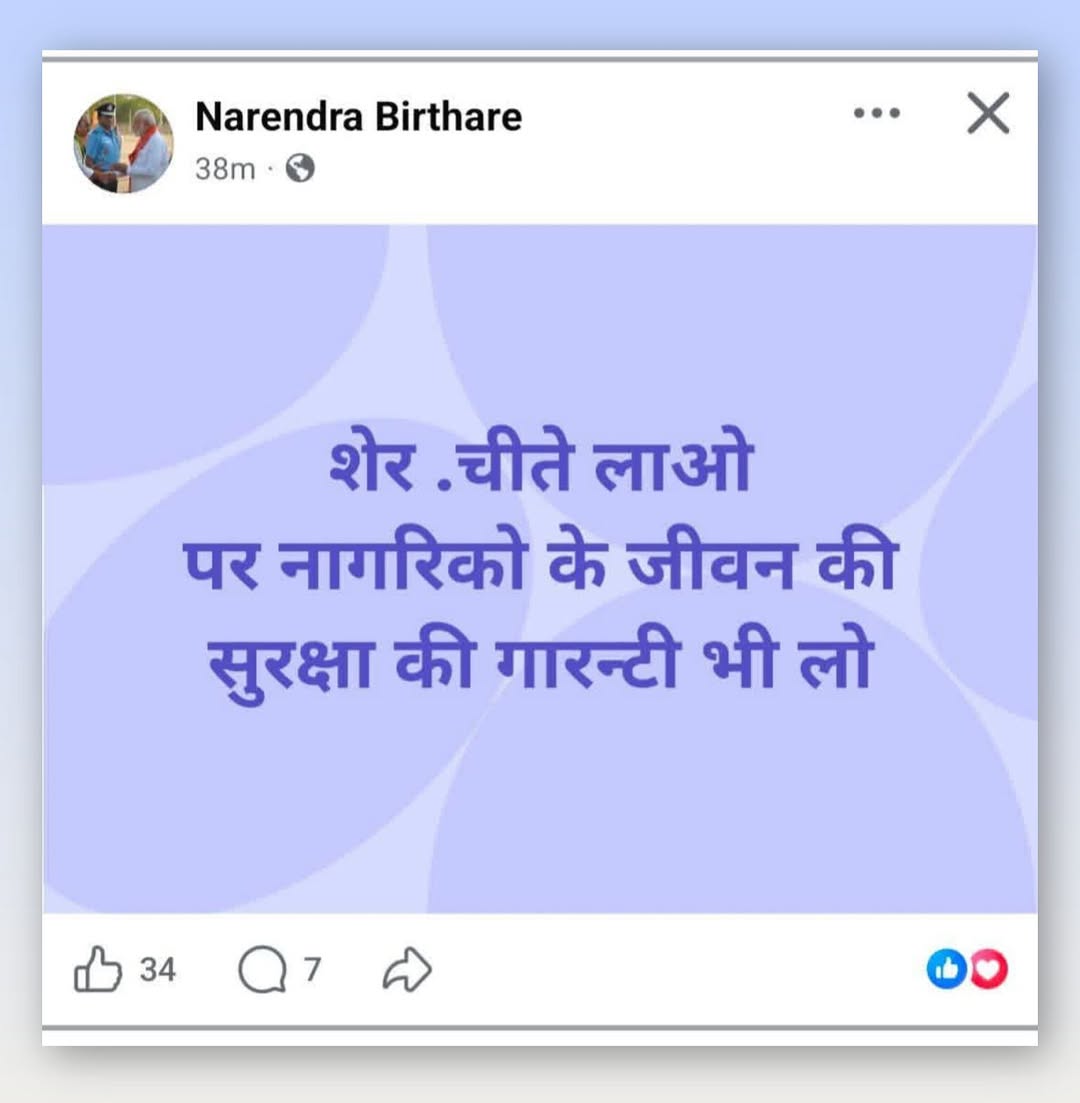
Task: Share the post using the arrow icon
Action: pos(407,969)
